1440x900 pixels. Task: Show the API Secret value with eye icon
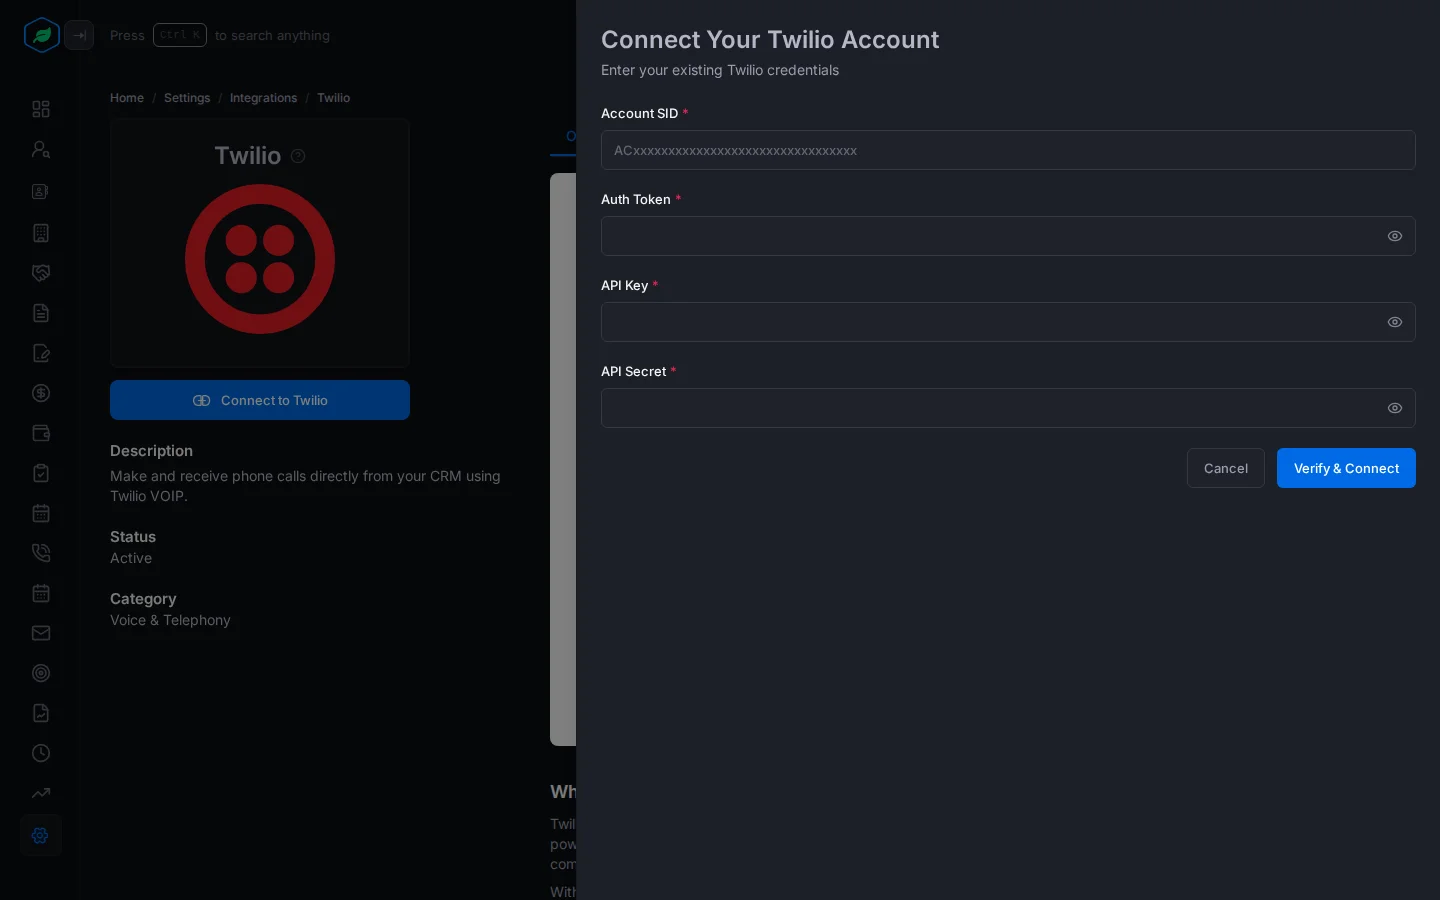1395,408
